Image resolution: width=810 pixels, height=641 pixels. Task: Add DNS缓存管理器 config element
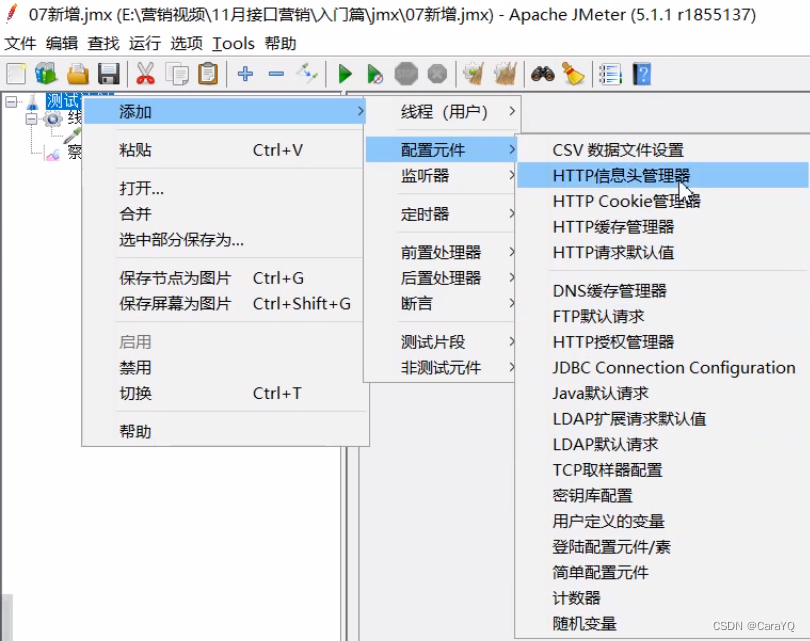(x=663, y=291)
